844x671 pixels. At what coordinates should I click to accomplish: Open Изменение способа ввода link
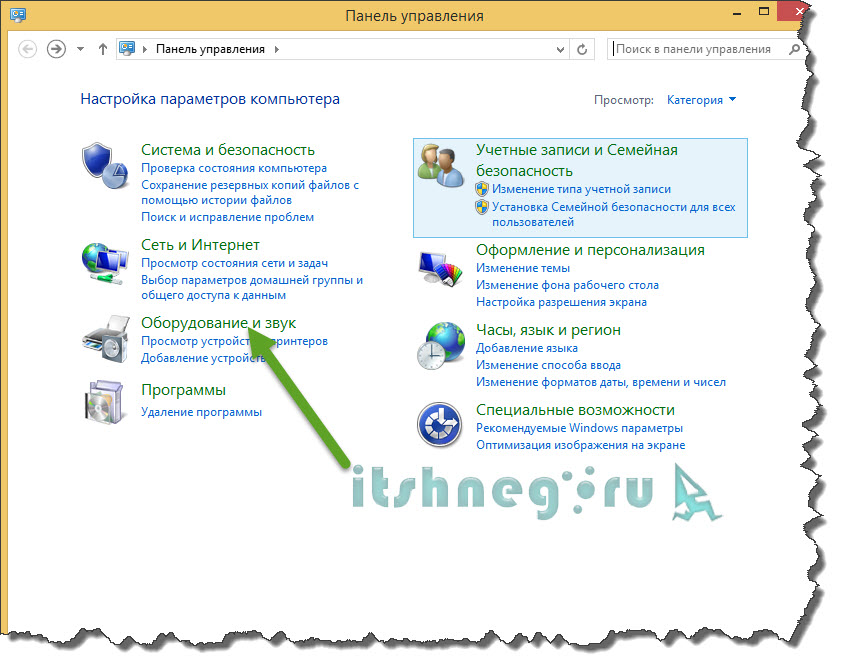548,365
